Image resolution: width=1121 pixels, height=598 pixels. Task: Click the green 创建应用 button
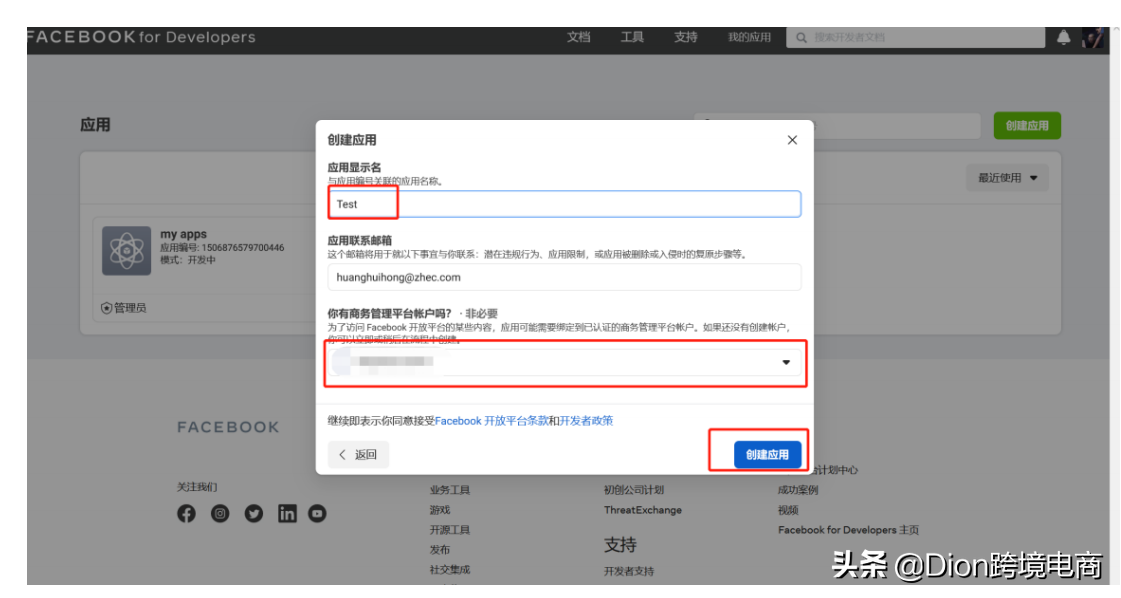pos(1027,126)
